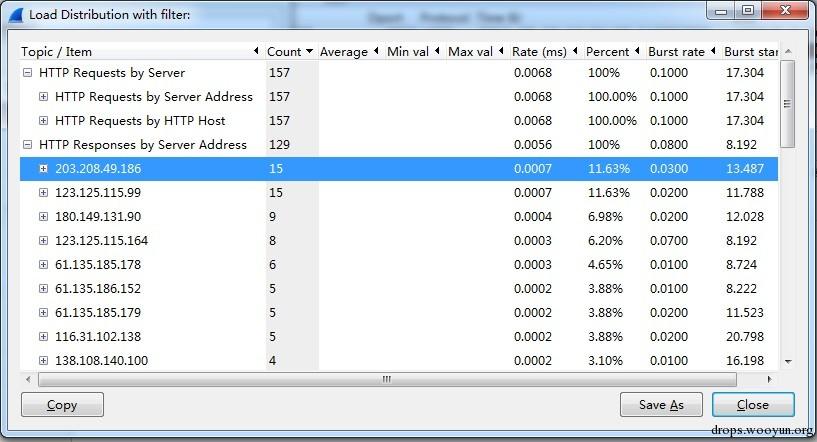Sort by Rate (ms) column header
Image resolution: width=817 pixels, height=442 pixels.
[545, 52]
